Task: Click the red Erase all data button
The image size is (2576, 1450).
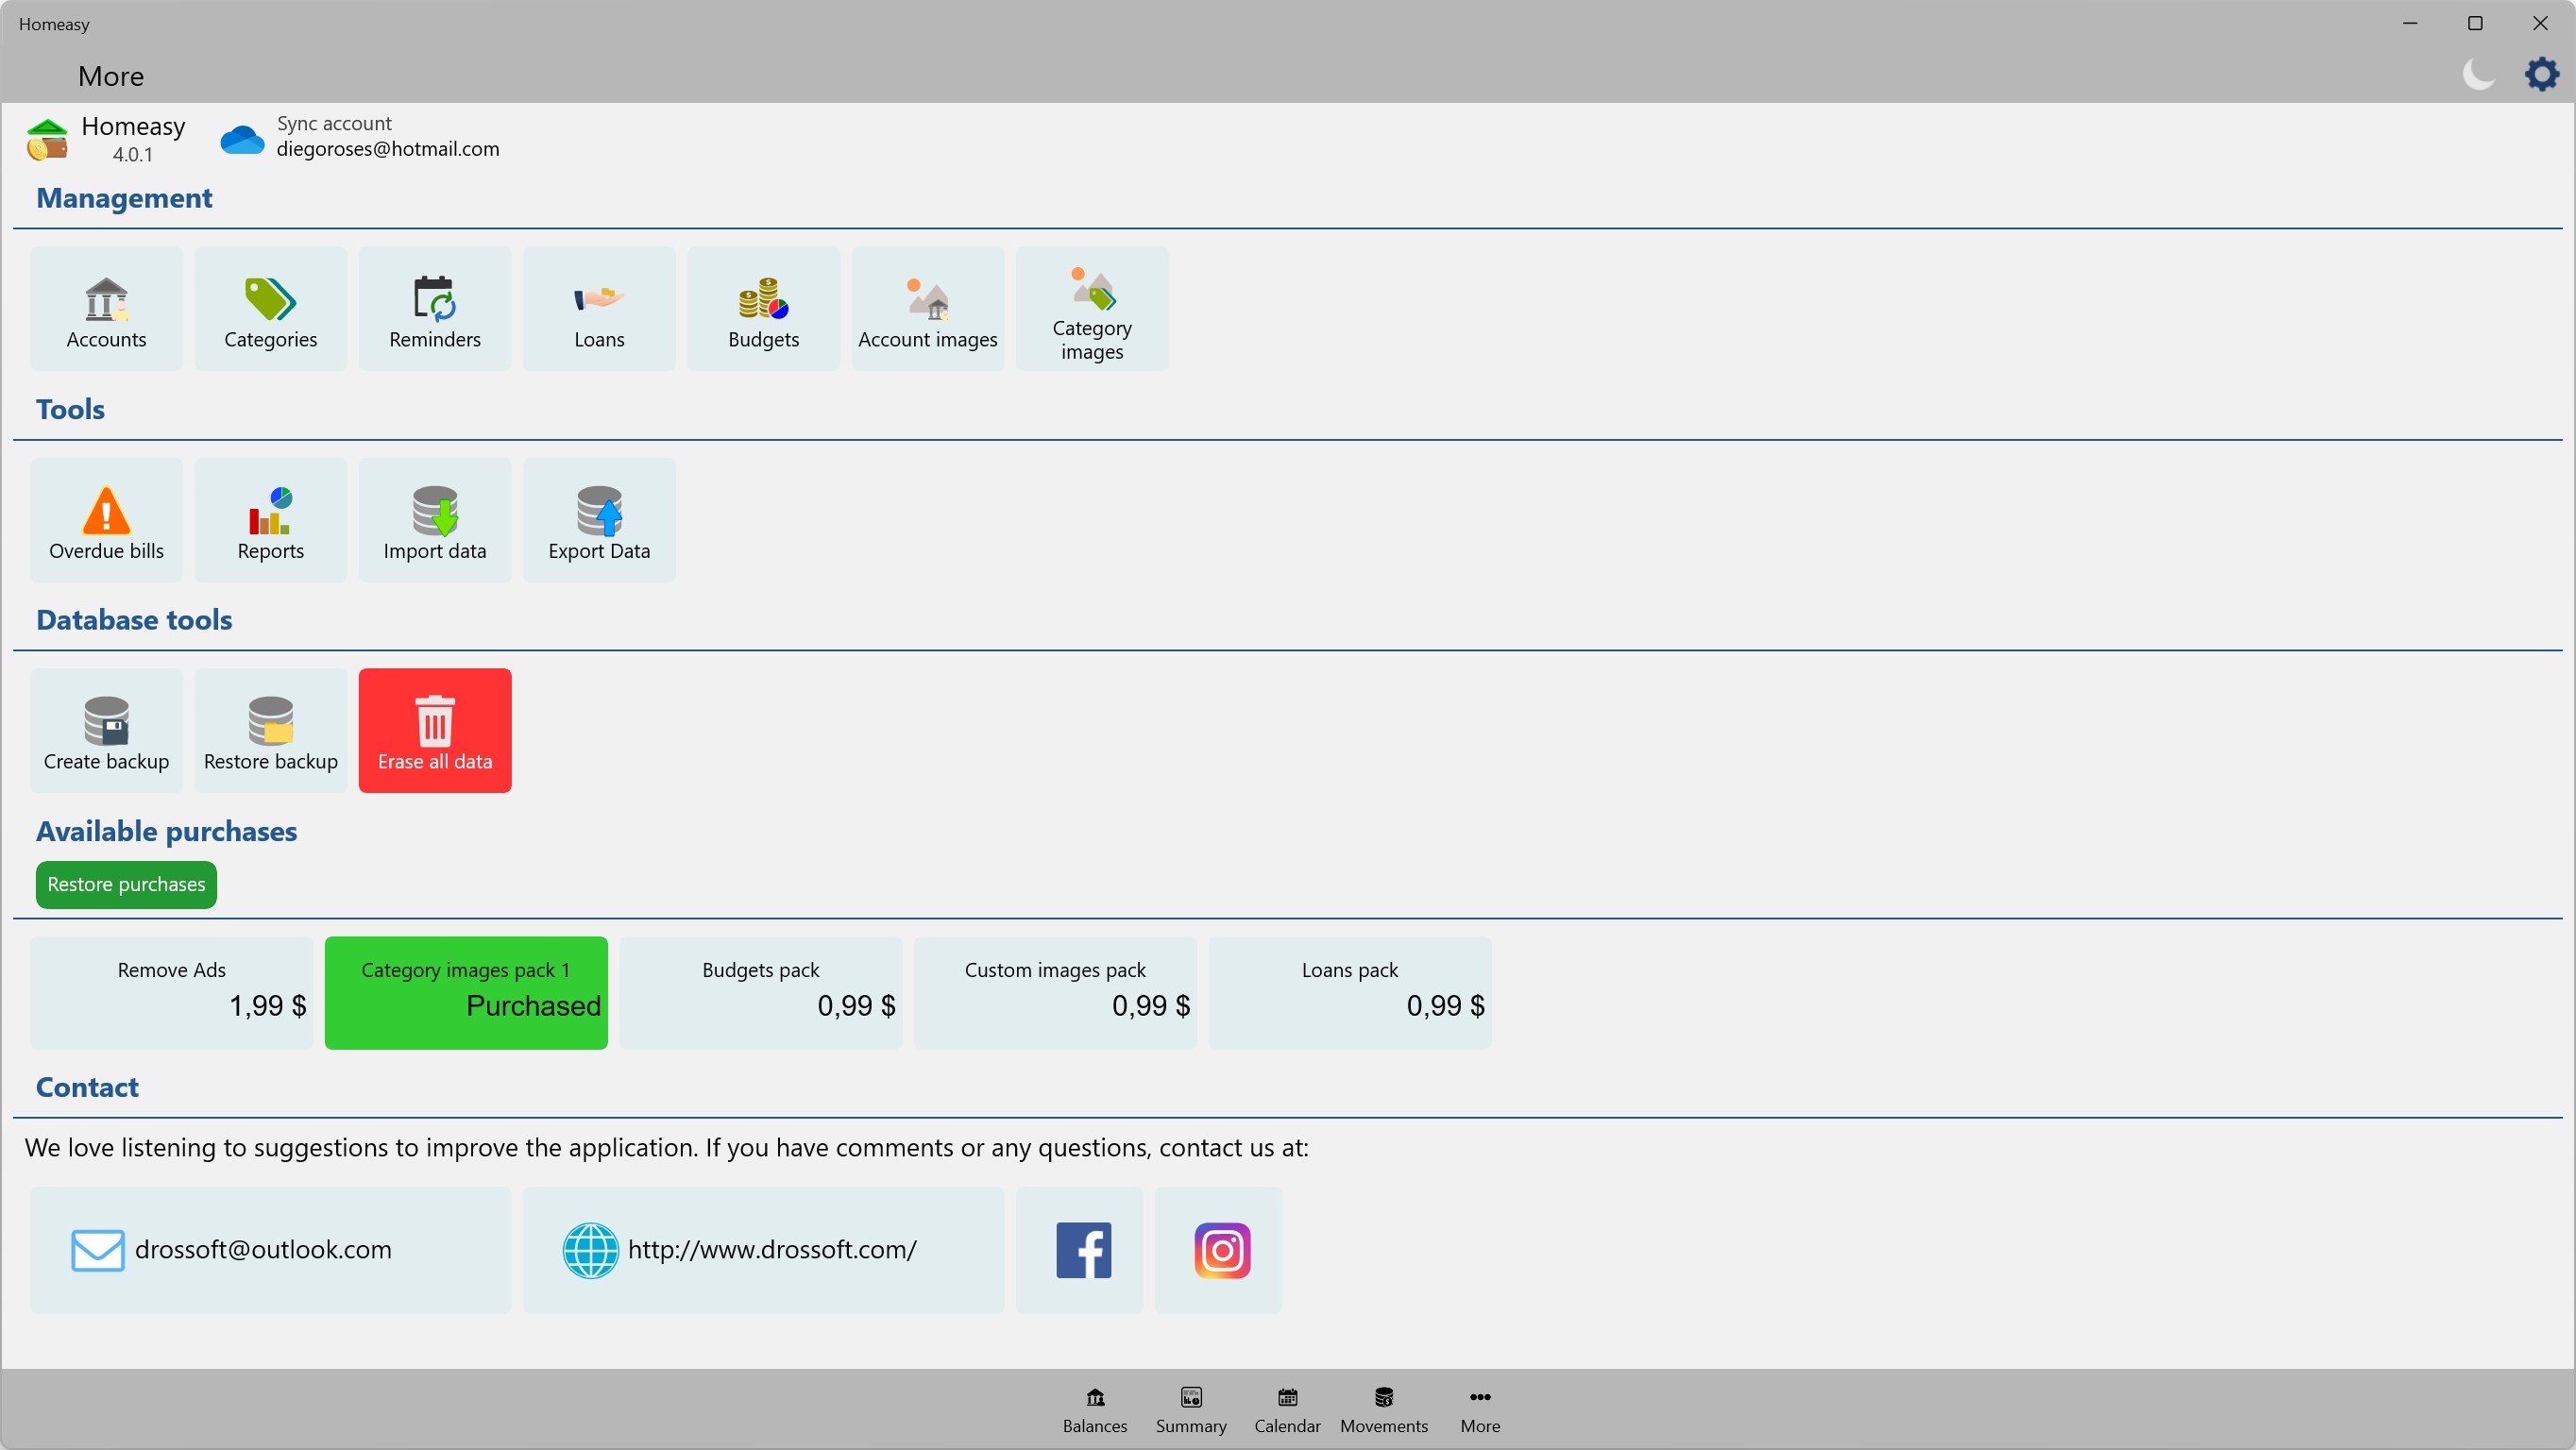Action: (x=435, y=731)
